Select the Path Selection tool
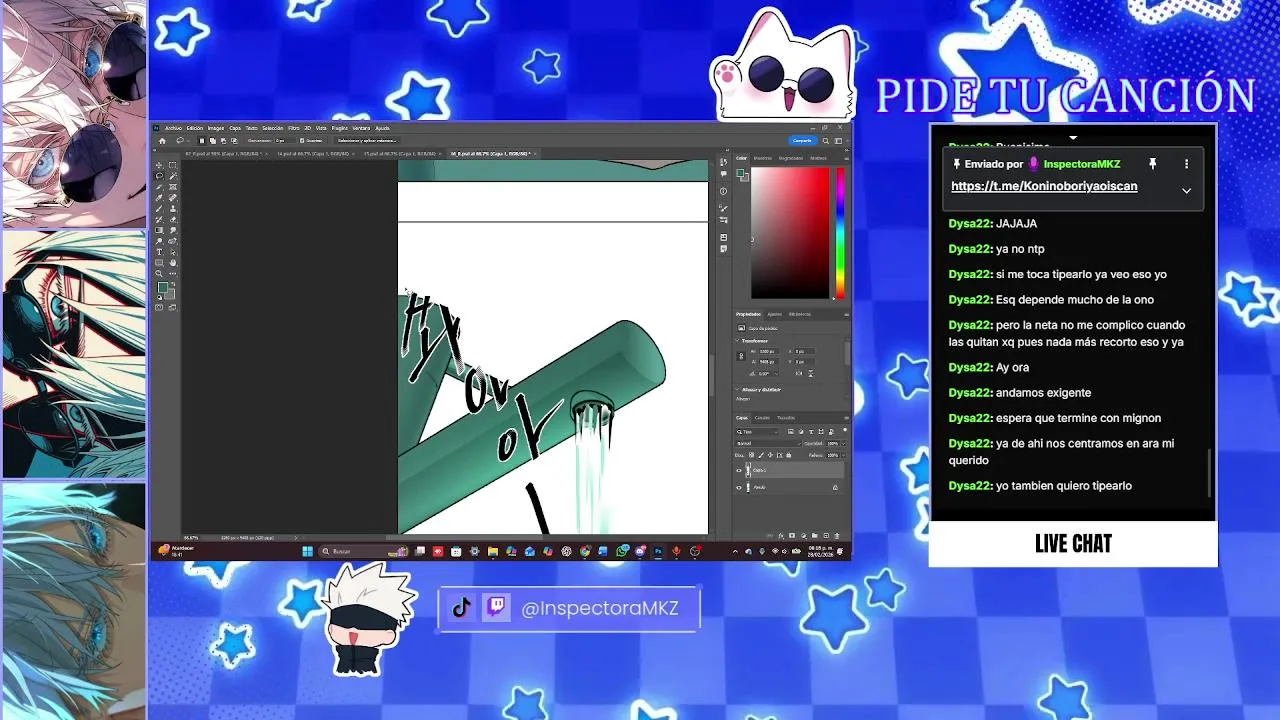The image size is (1280, 720). (x=173, y=252)
